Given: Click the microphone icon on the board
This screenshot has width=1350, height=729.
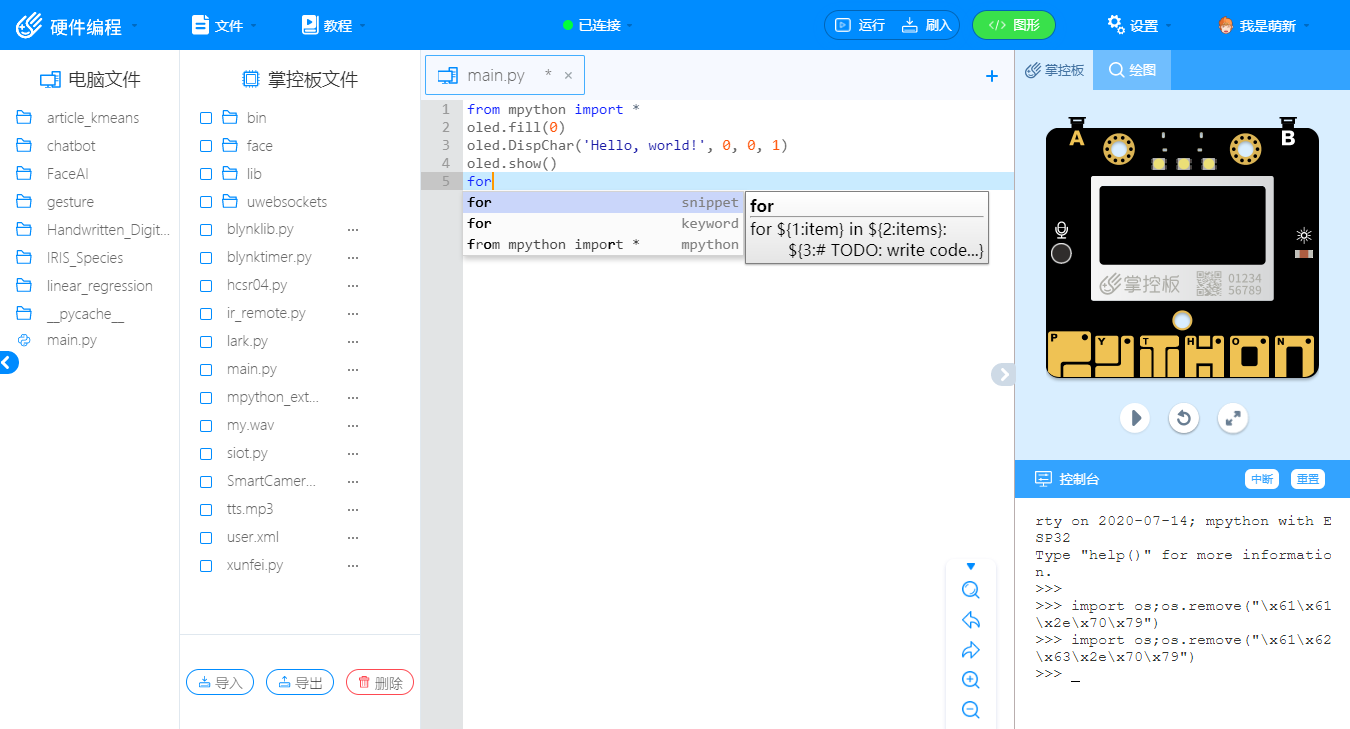Looking at the screenshot, I should tap(1061, 231).
